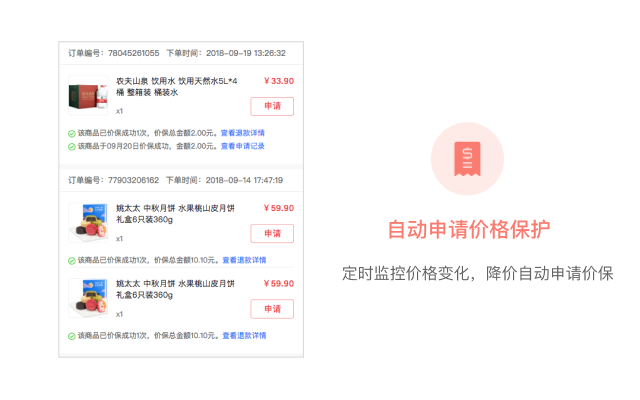Click the Nongfu Spring water product image

coord(88,96)
